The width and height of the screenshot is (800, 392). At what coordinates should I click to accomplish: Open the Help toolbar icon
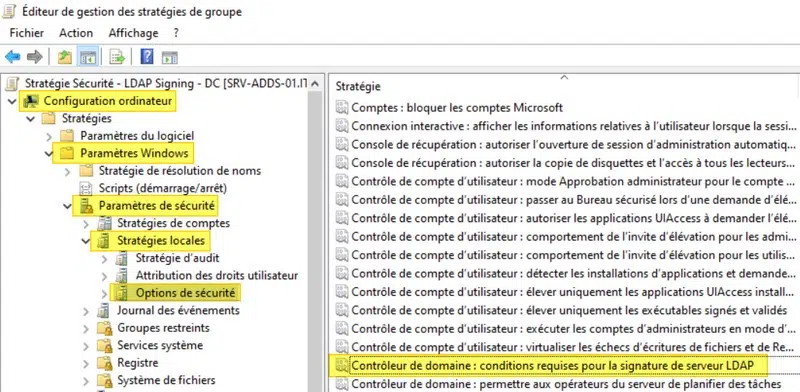coord(147,57)
